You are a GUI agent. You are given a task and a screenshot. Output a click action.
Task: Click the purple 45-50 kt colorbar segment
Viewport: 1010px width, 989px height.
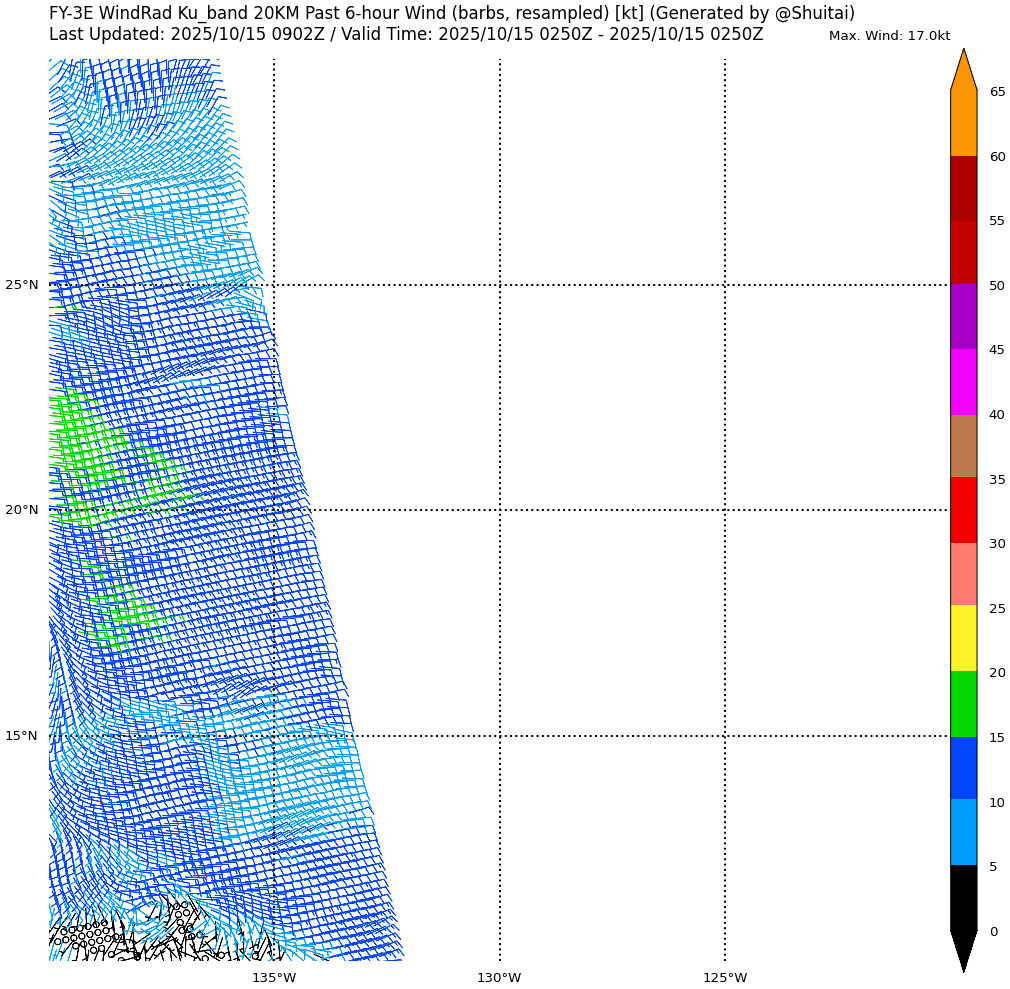(x=963, y=316)
